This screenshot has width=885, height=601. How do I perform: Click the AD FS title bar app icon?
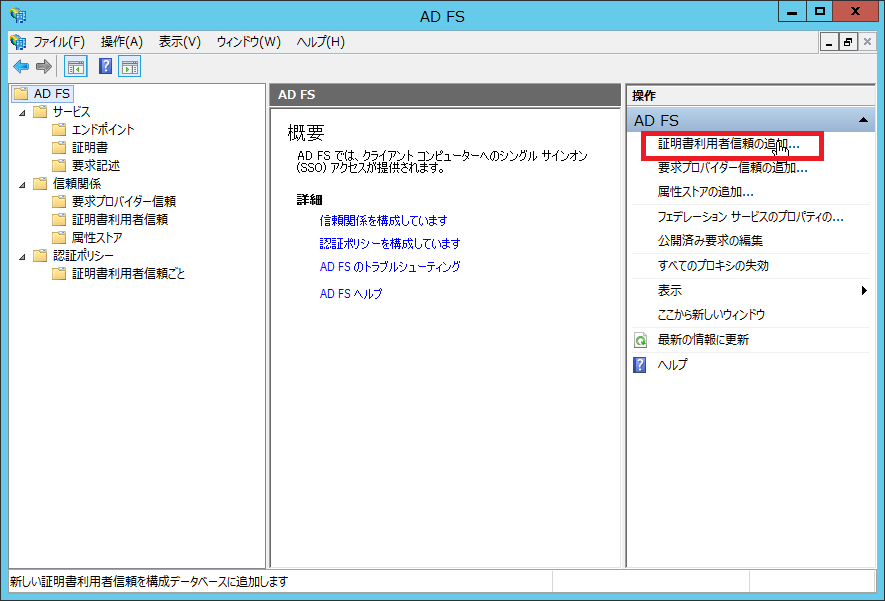(x=17, y=15)
